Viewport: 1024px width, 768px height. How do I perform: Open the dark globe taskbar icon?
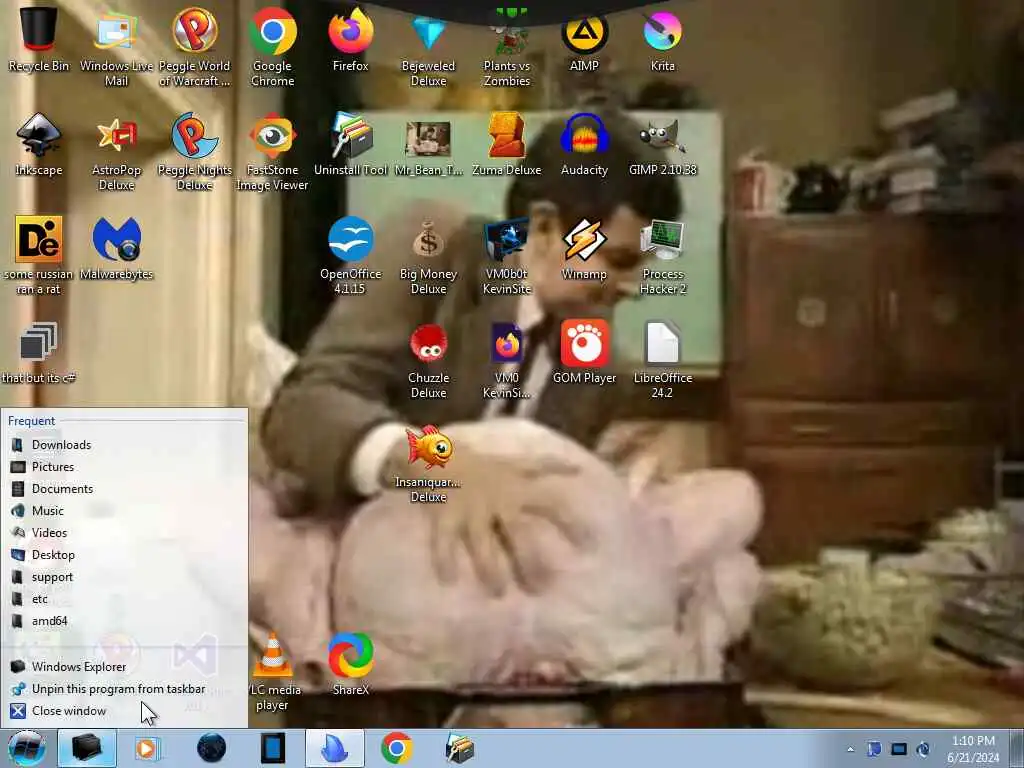click(x=211, y=748)
